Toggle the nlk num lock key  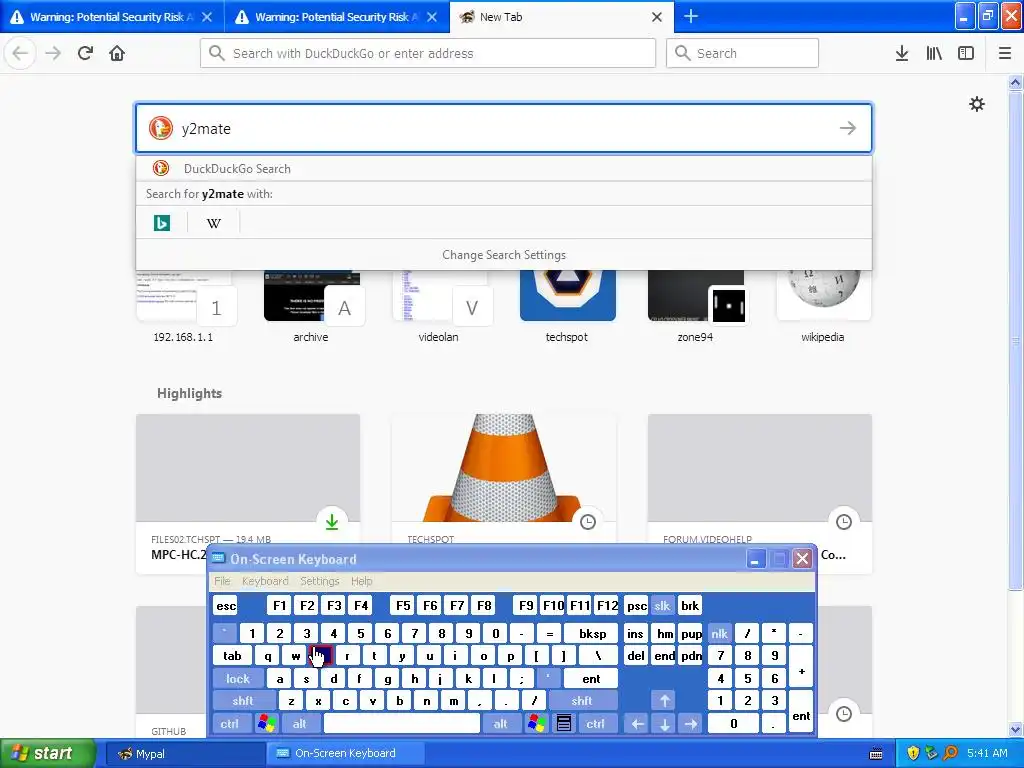point(719,633)
